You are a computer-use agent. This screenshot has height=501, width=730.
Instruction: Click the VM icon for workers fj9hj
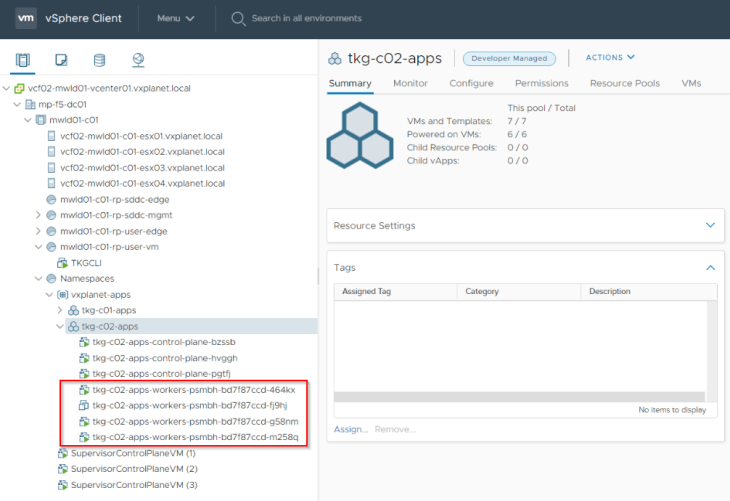(x=84, y=406)
